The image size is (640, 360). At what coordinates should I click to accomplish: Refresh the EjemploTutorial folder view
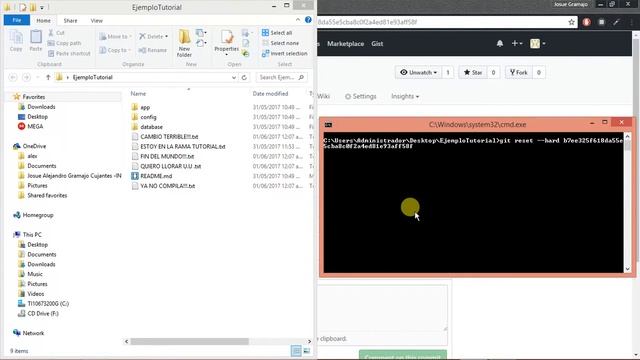pyautogui.click(x=244, y=77)
